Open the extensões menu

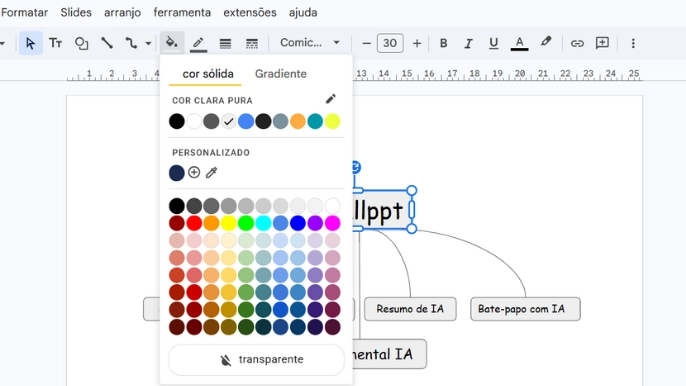[250, 13]
